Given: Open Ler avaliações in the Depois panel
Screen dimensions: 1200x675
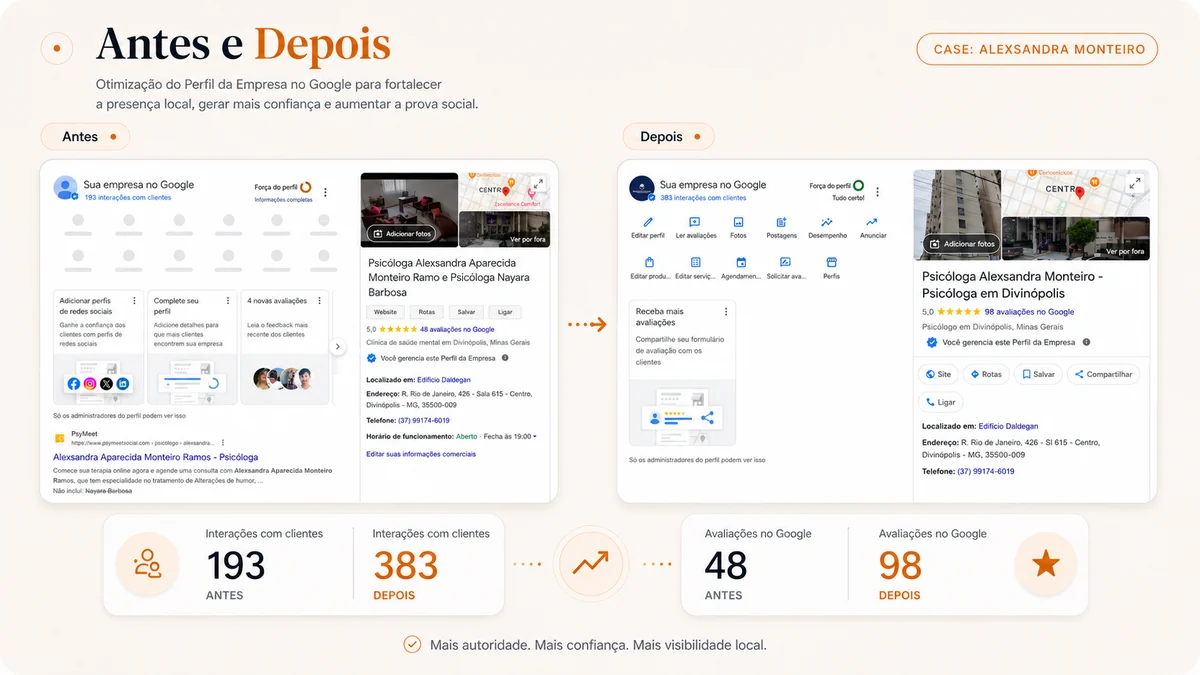Looking at the screenshot, I should pyautogui.click(x=696, y=227).
